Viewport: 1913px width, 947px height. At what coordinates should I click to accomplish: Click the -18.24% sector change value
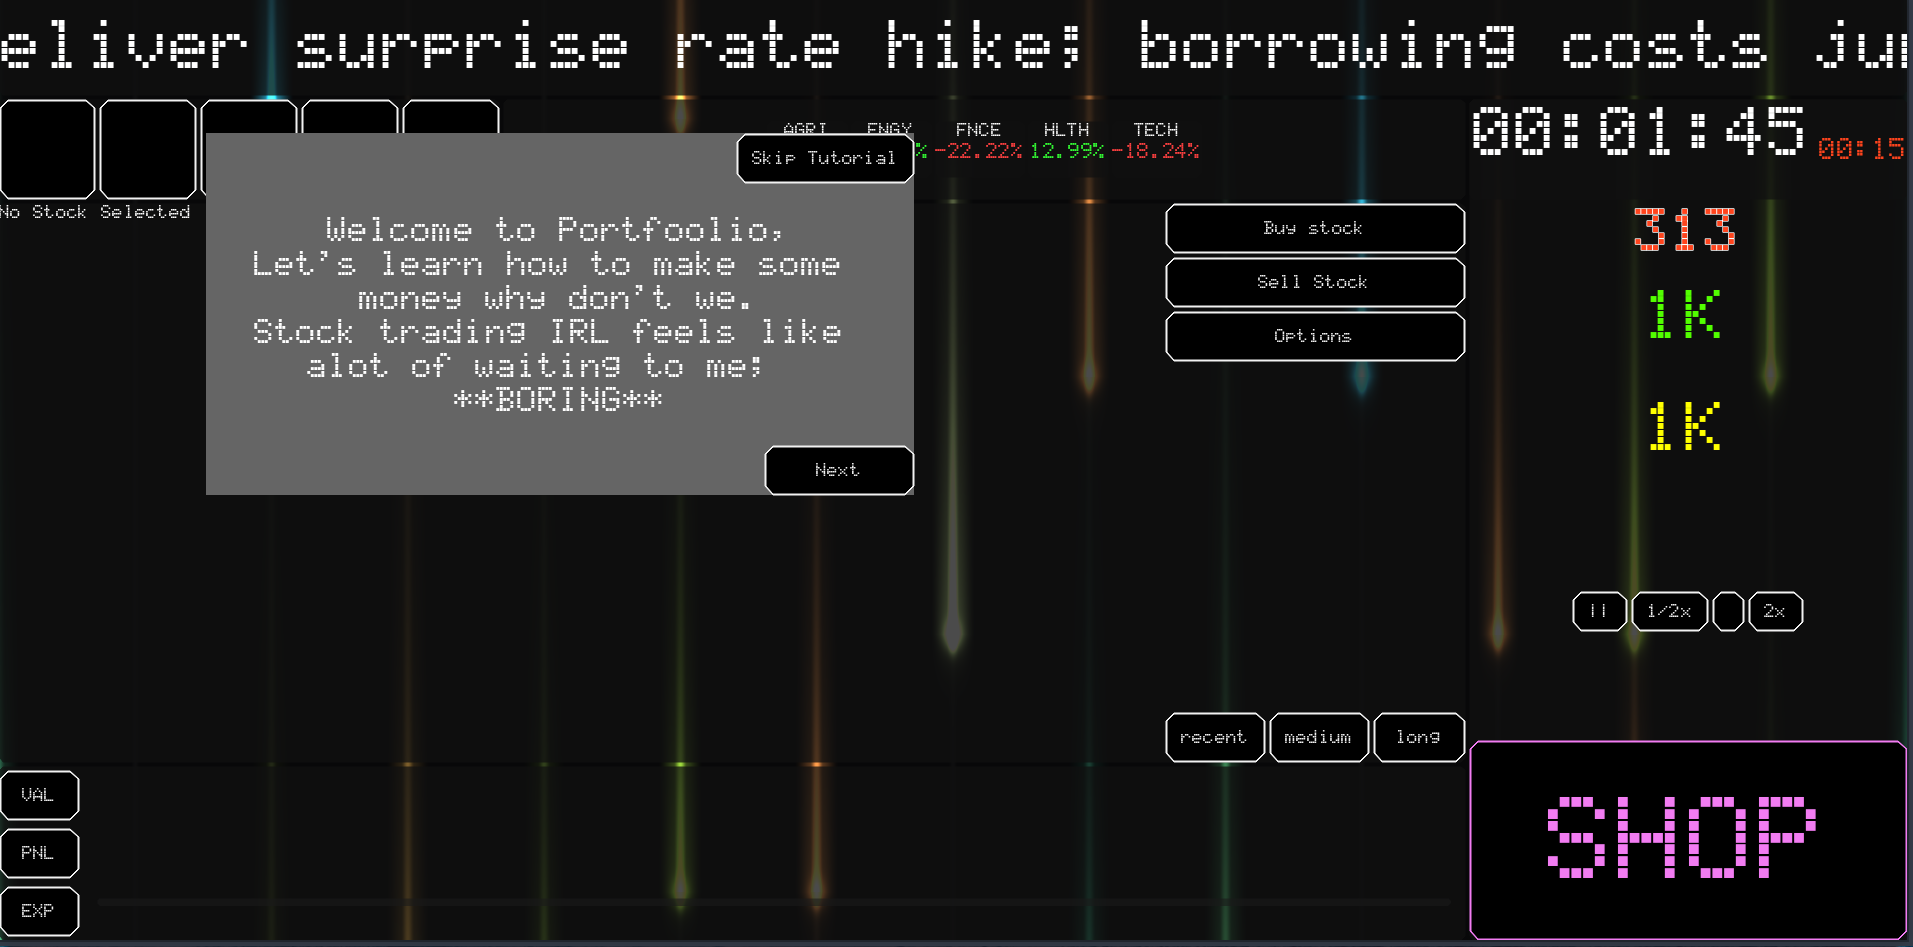[x=1155, y=151]
